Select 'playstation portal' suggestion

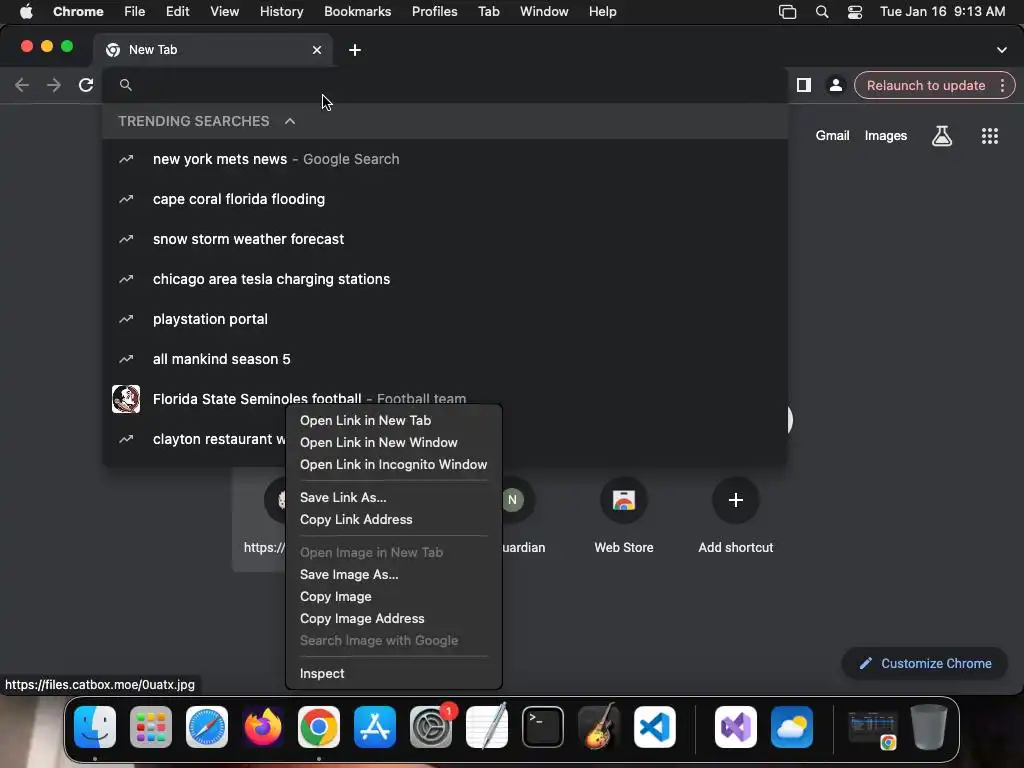(444, 319)
